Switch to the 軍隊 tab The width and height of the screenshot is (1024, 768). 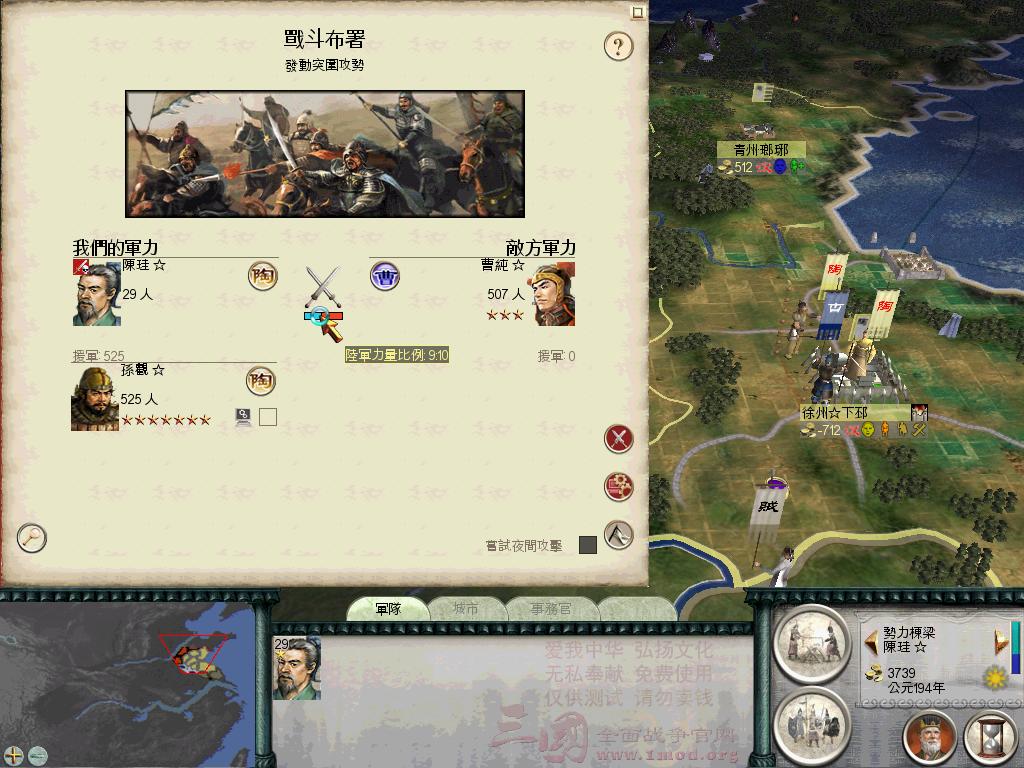388,609
